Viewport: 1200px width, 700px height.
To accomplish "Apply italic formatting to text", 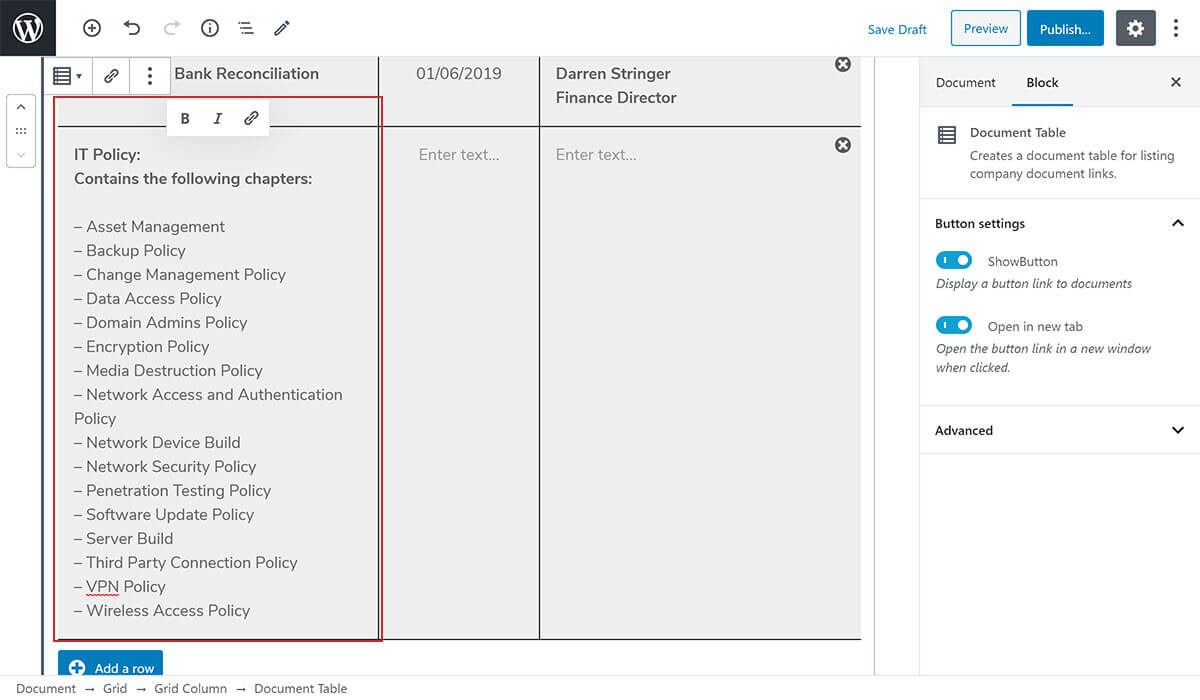I will 218,118.
